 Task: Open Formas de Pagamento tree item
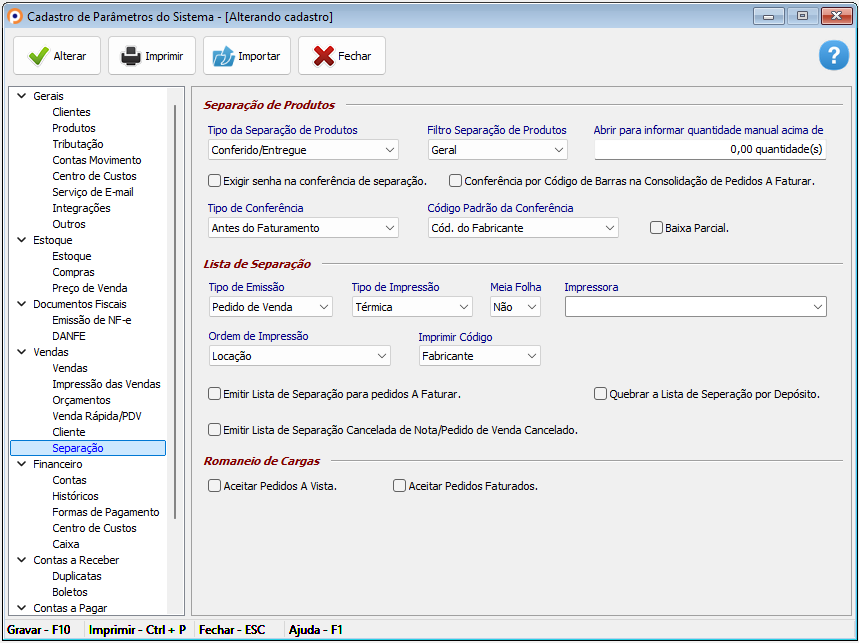coord(105,512)
